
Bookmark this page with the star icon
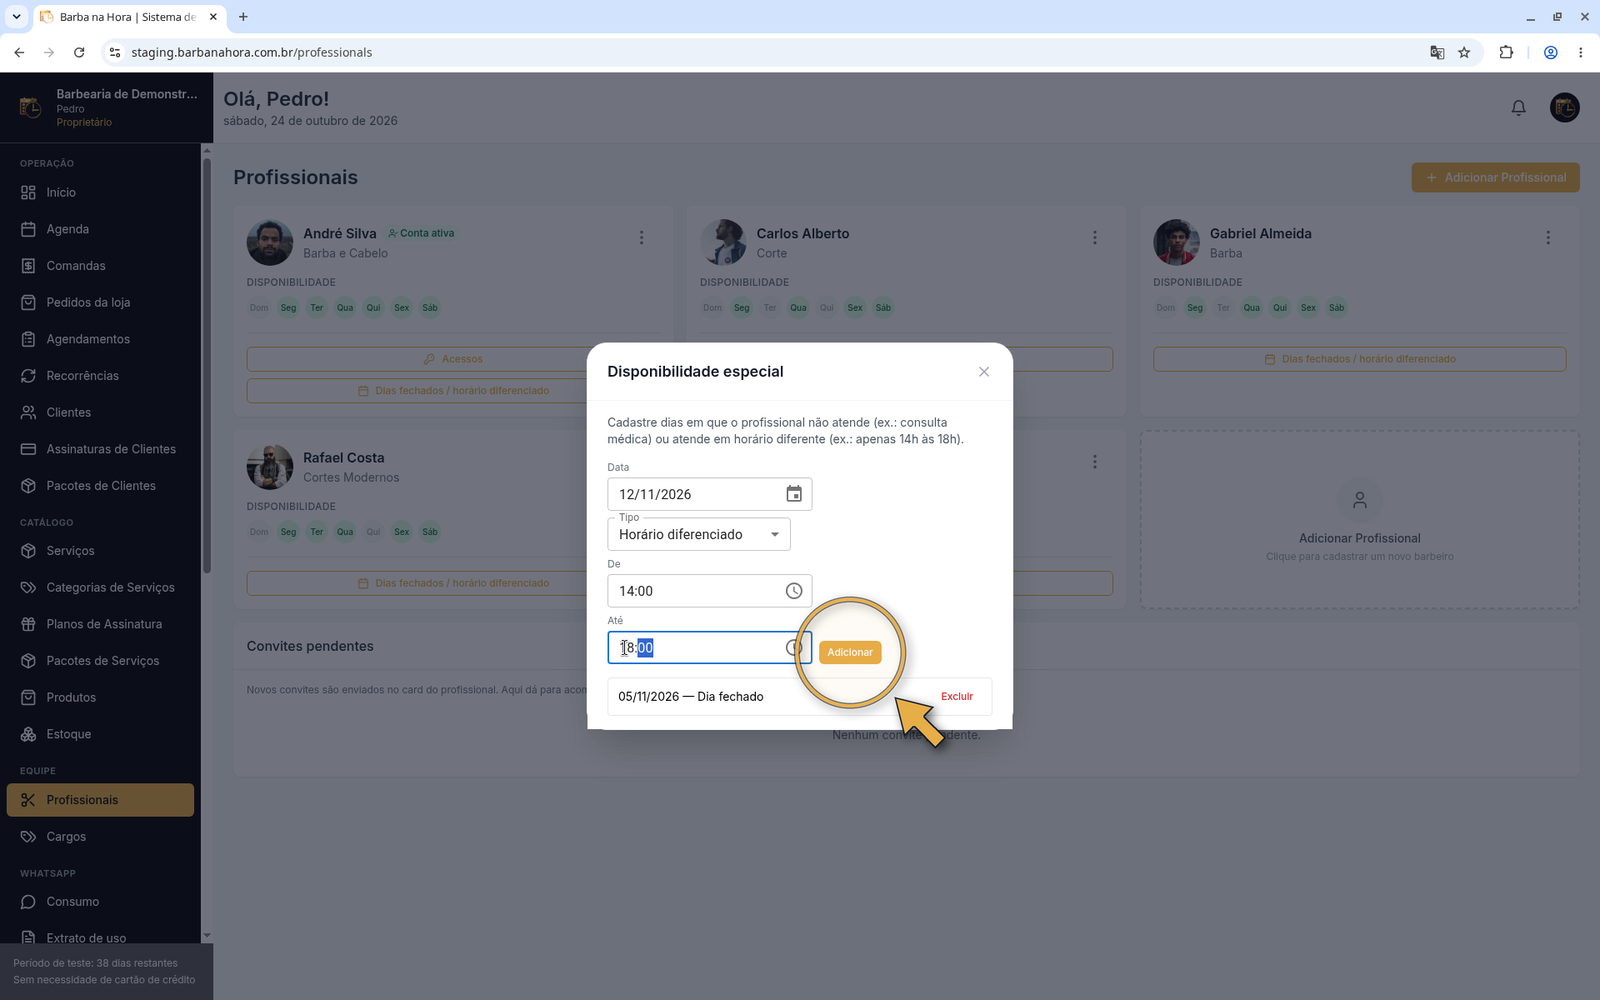1464,52
